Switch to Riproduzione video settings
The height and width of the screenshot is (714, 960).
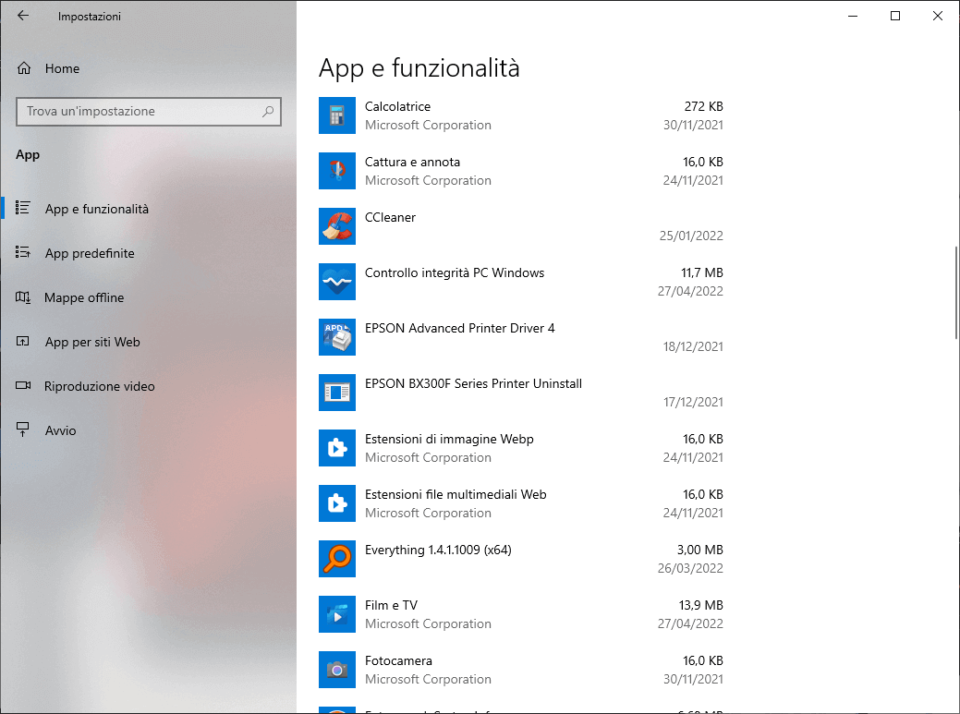[x=149, y=386]
